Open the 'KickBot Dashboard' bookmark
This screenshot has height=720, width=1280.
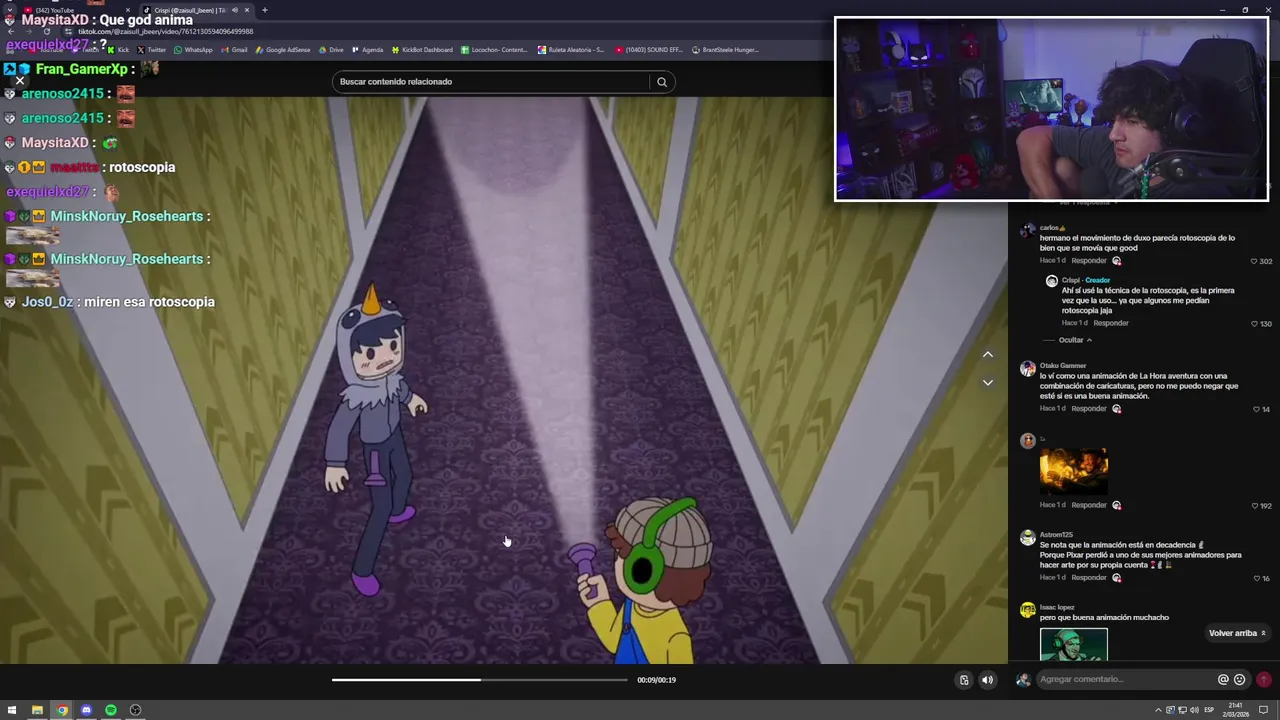tap(422, 50)
